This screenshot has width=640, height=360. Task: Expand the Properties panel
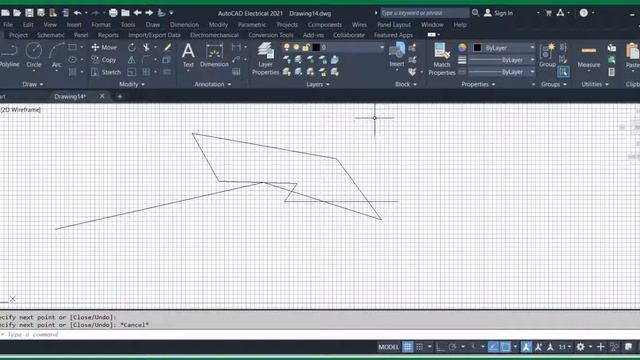[478, 84]
